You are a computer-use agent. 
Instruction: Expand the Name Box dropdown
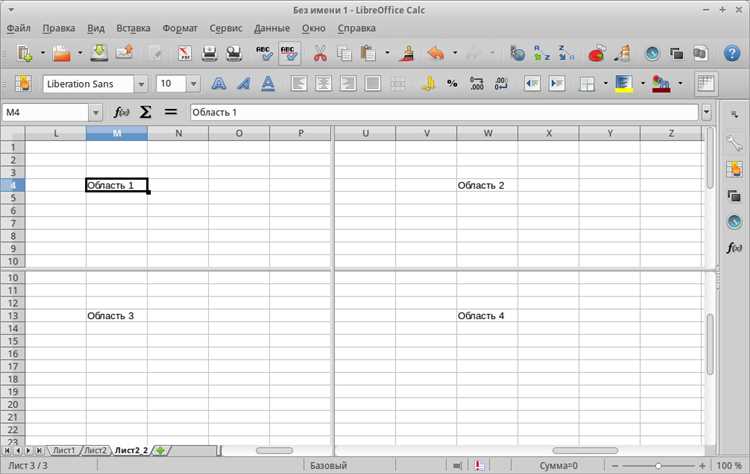(96, 112)
